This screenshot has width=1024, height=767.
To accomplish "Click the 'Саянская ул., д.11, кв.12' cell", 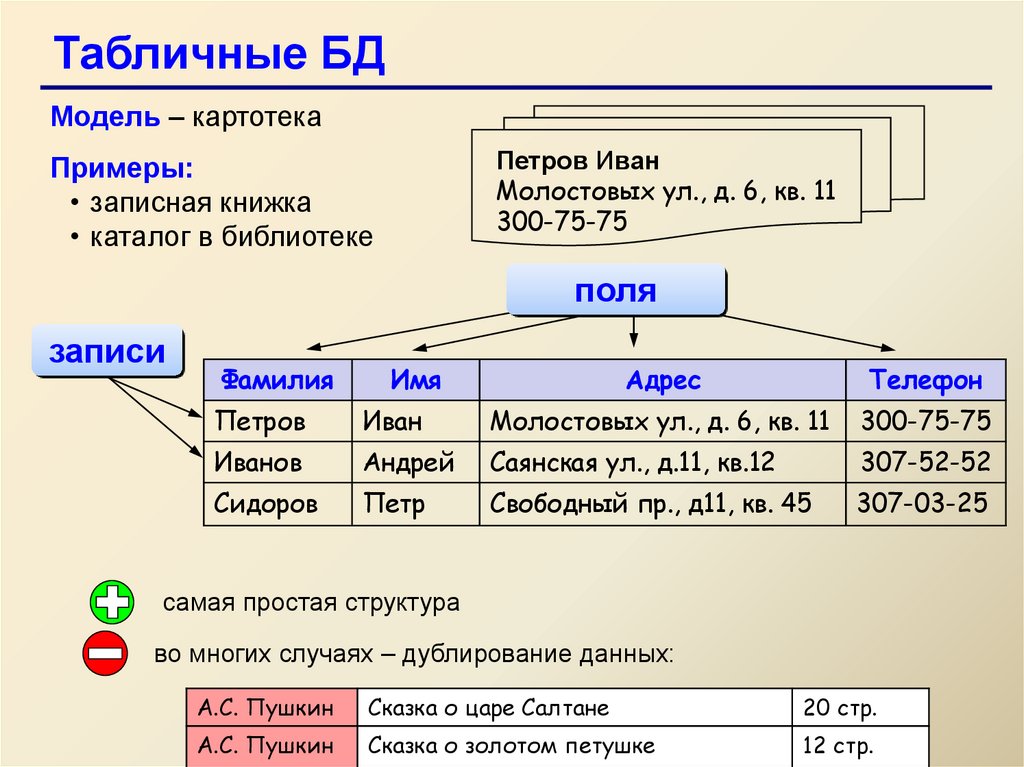I will coord(662,462).
